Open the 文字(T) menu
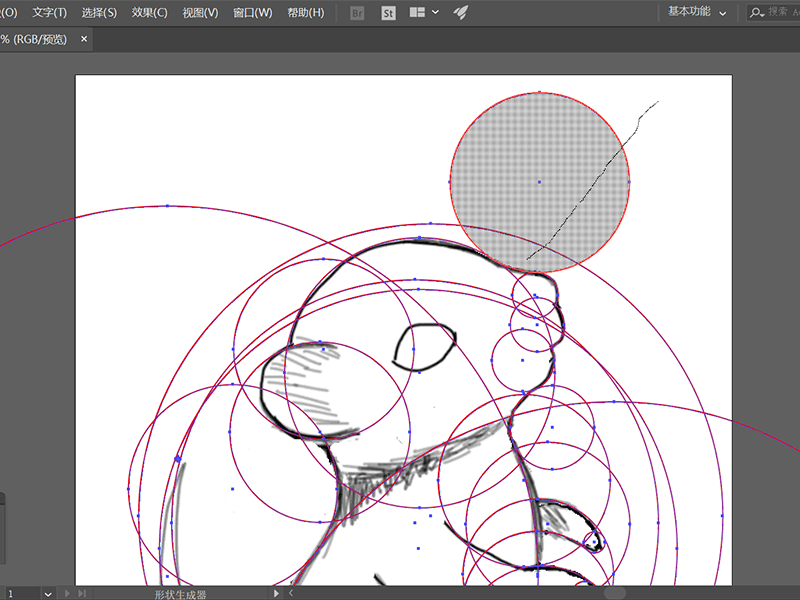800x600 pixels. 49,13
